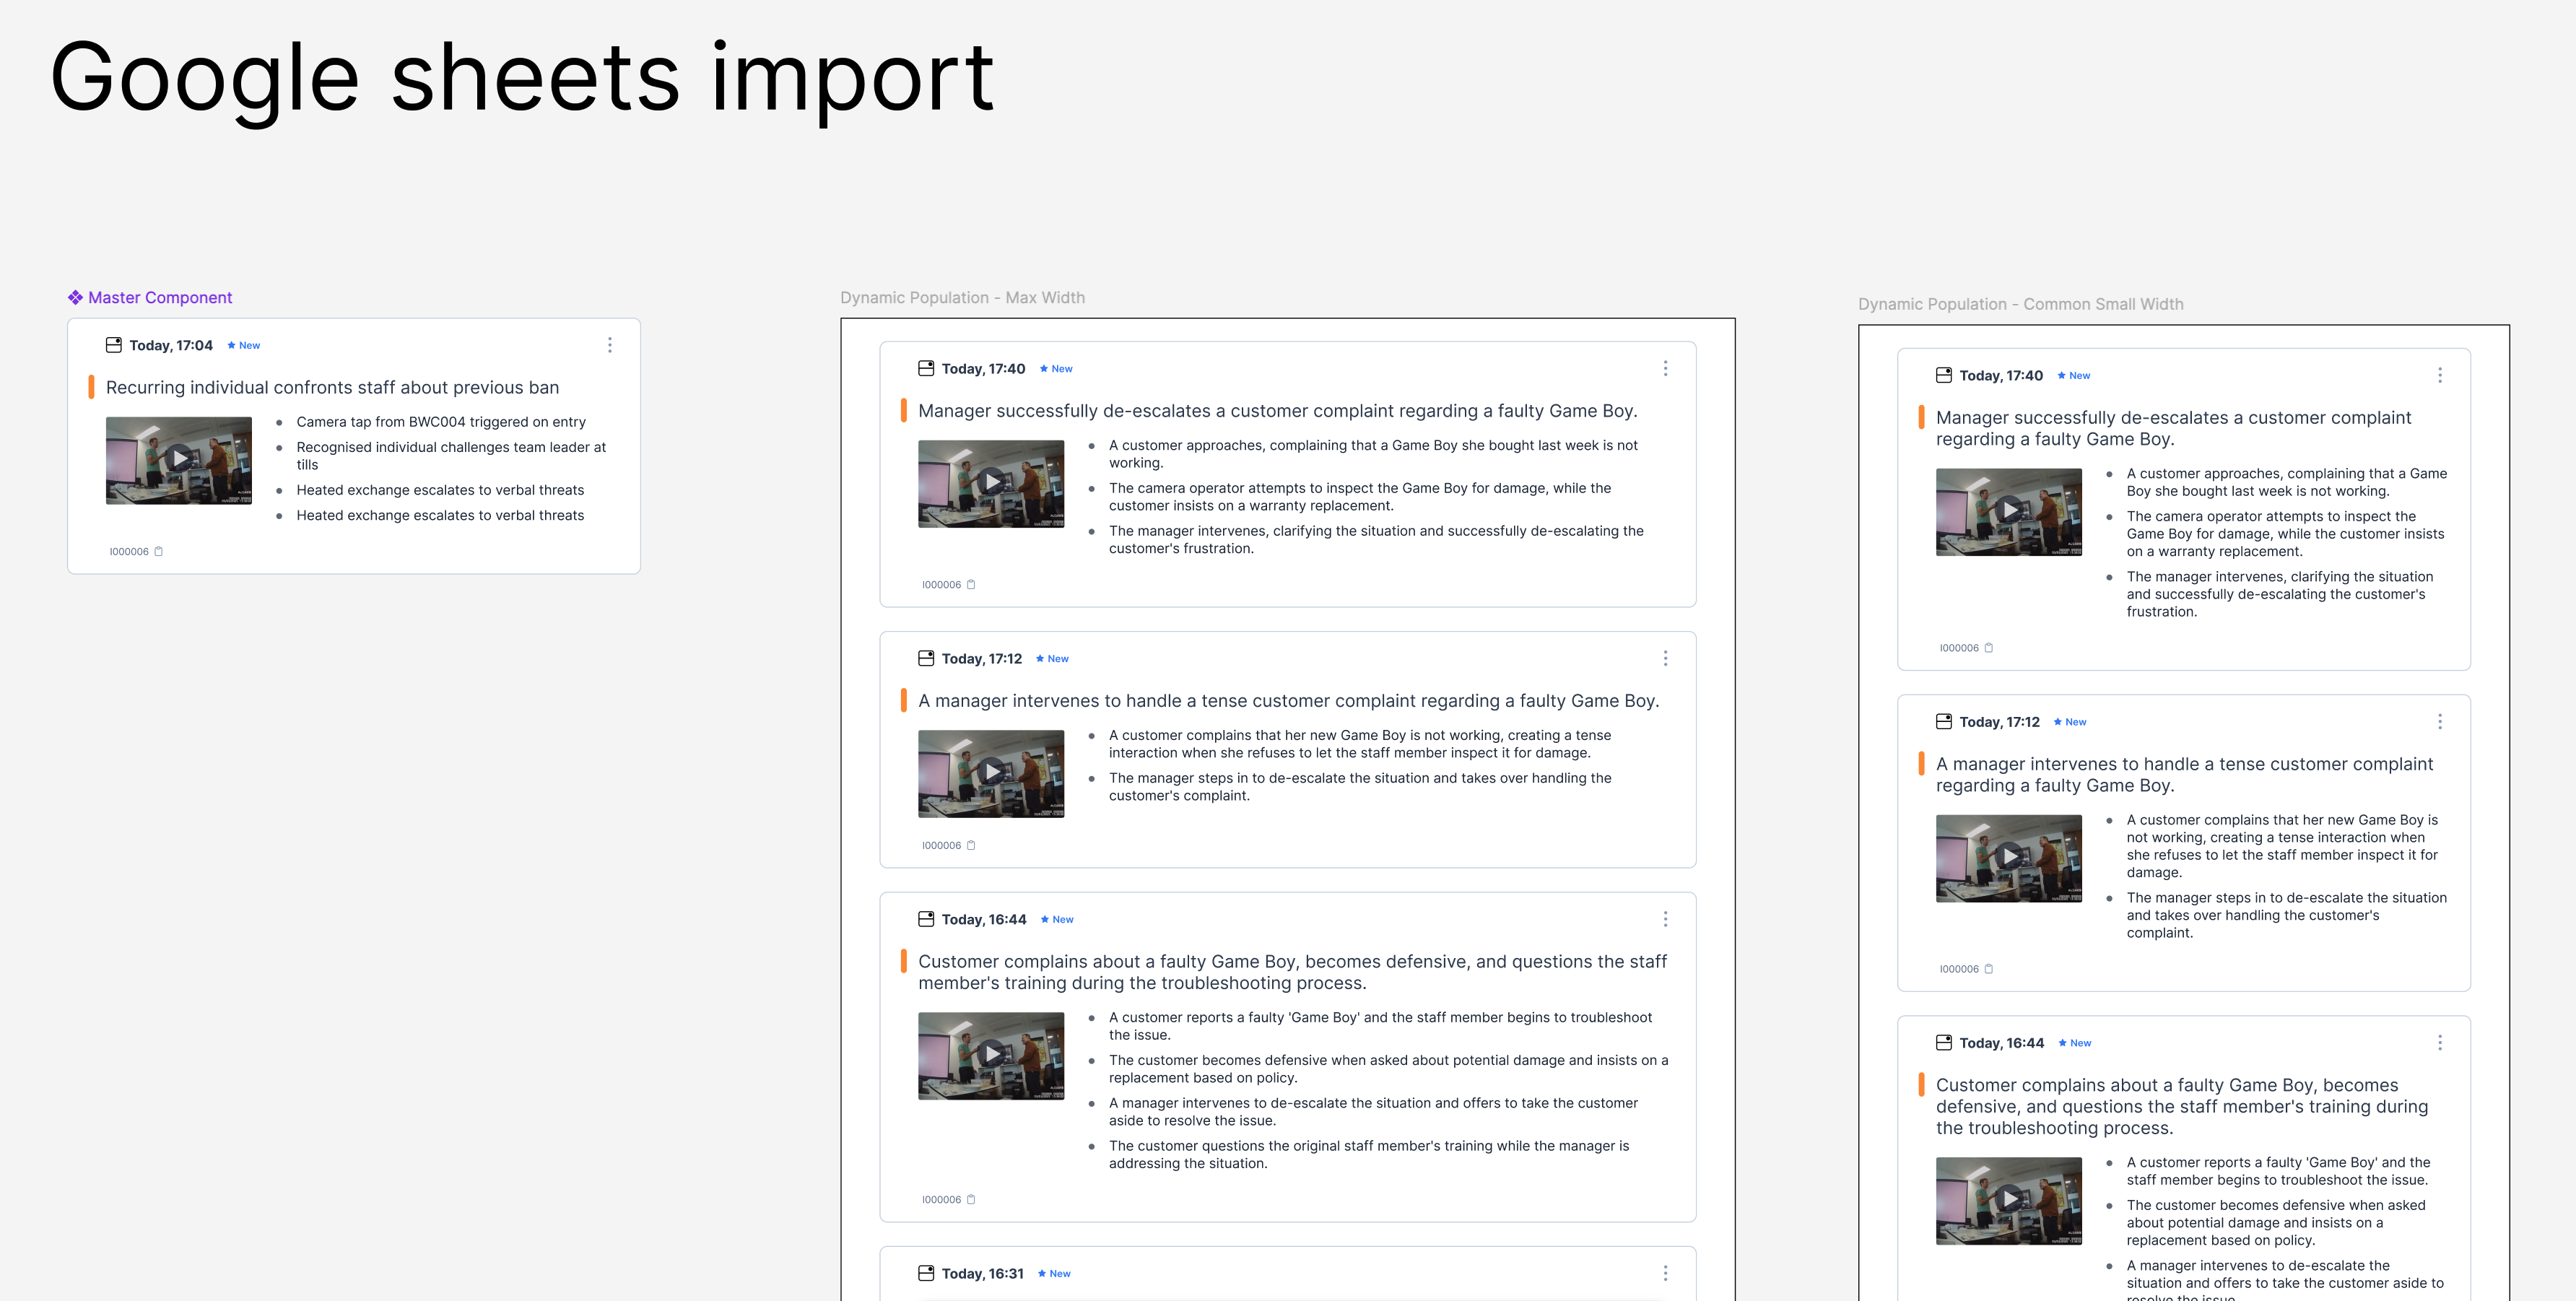Open three-dot menu on Max Width 17:12 card
2576x1301 pixels.
coord(1665,658)
